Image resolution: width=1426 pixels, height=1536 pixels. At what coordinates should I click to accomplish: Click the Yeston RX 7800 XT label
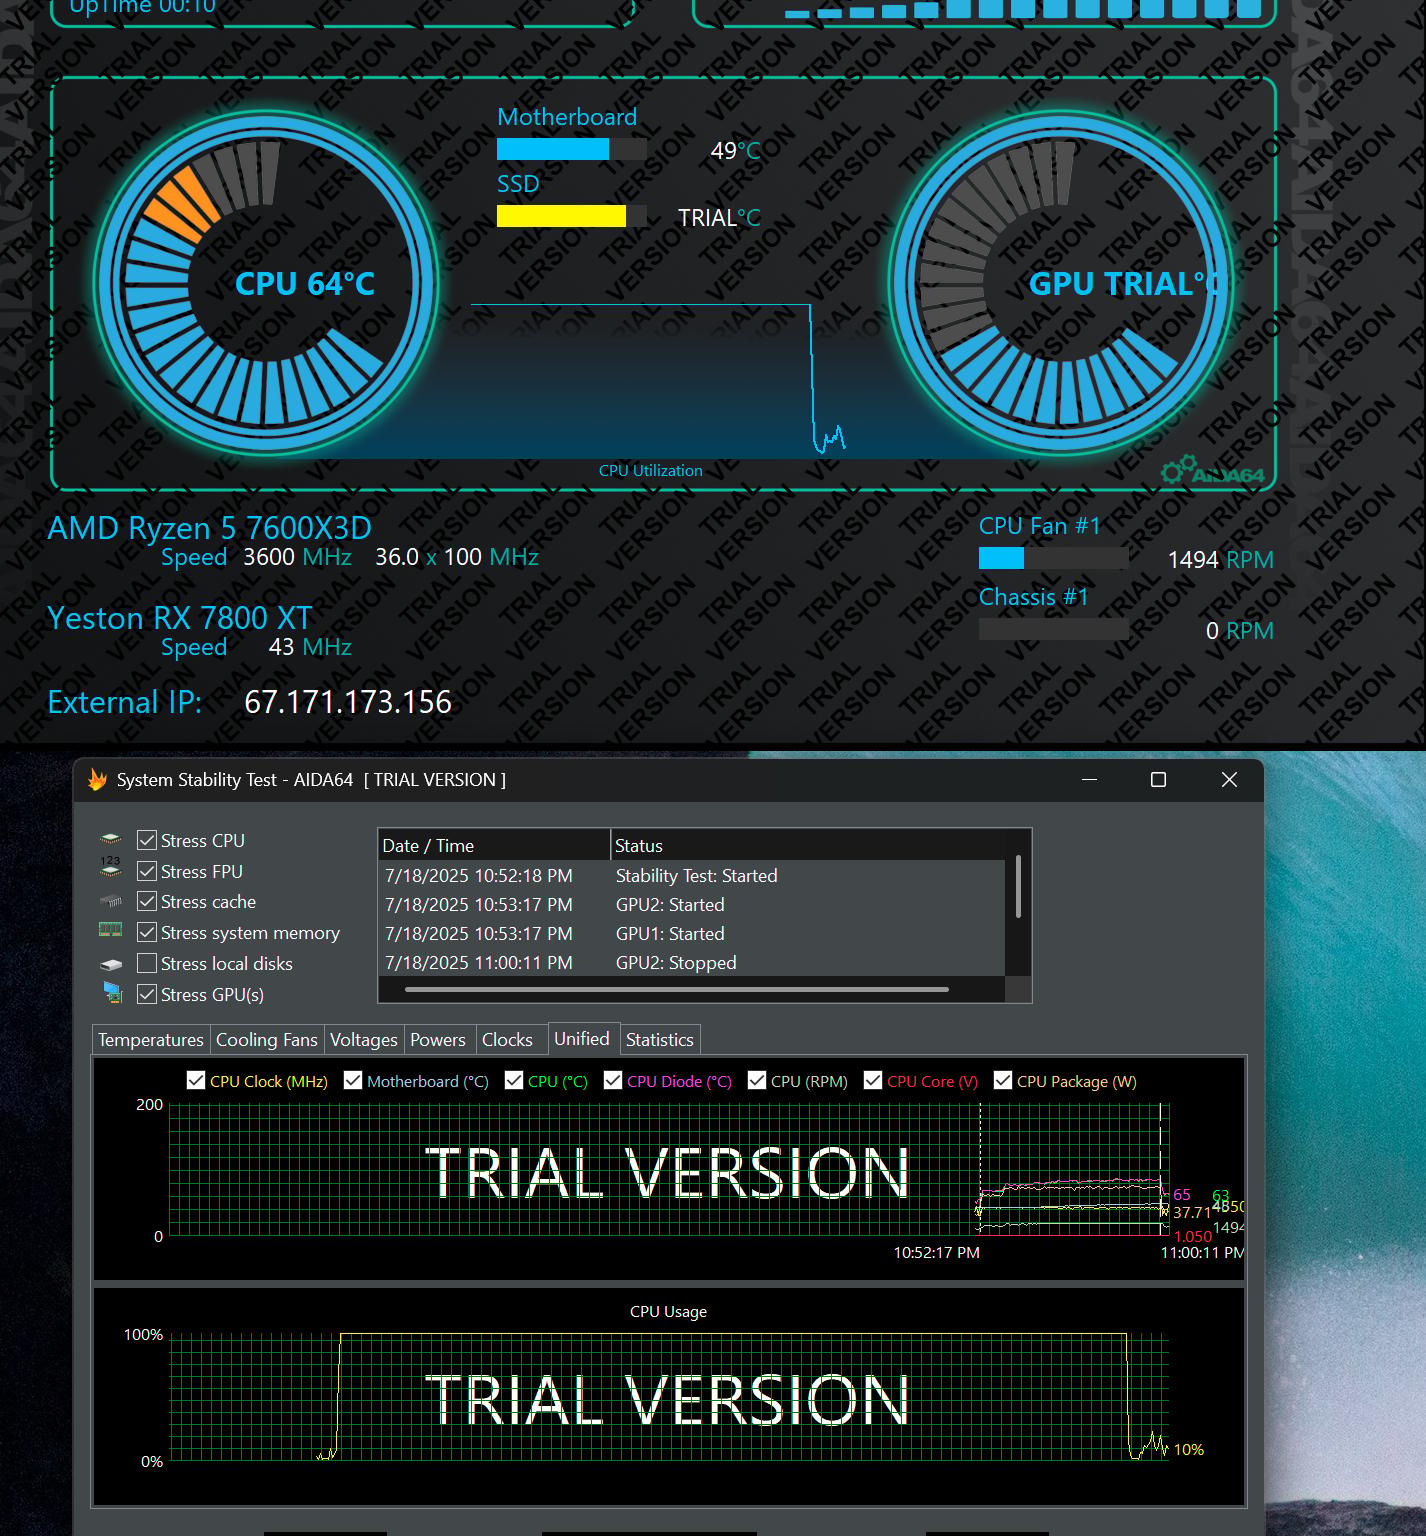pyautogui.click(x=180, y=617)
